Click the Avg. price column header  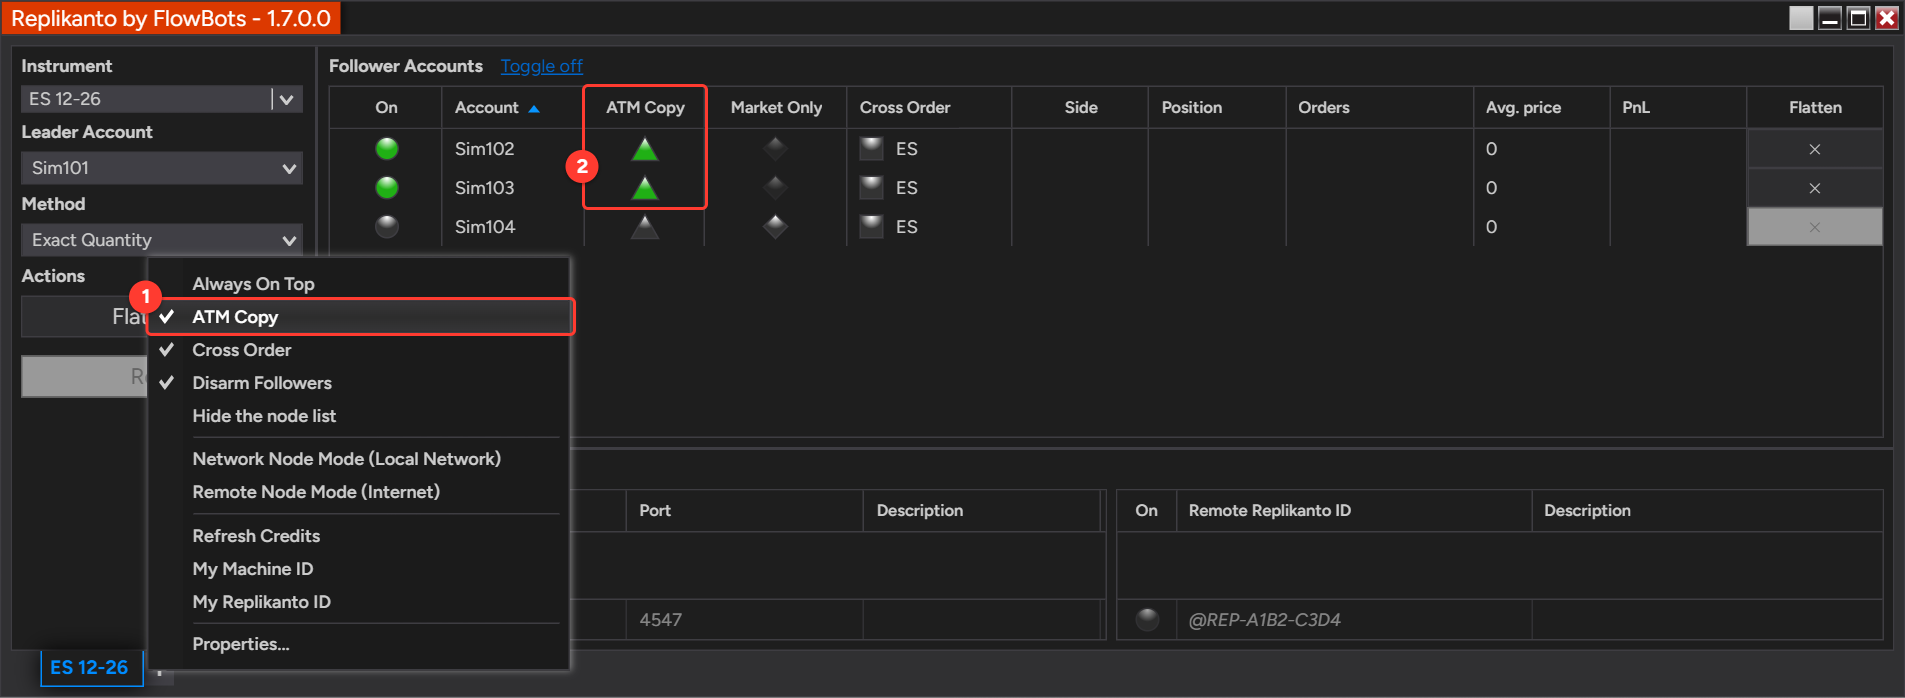pos(1541,107)
